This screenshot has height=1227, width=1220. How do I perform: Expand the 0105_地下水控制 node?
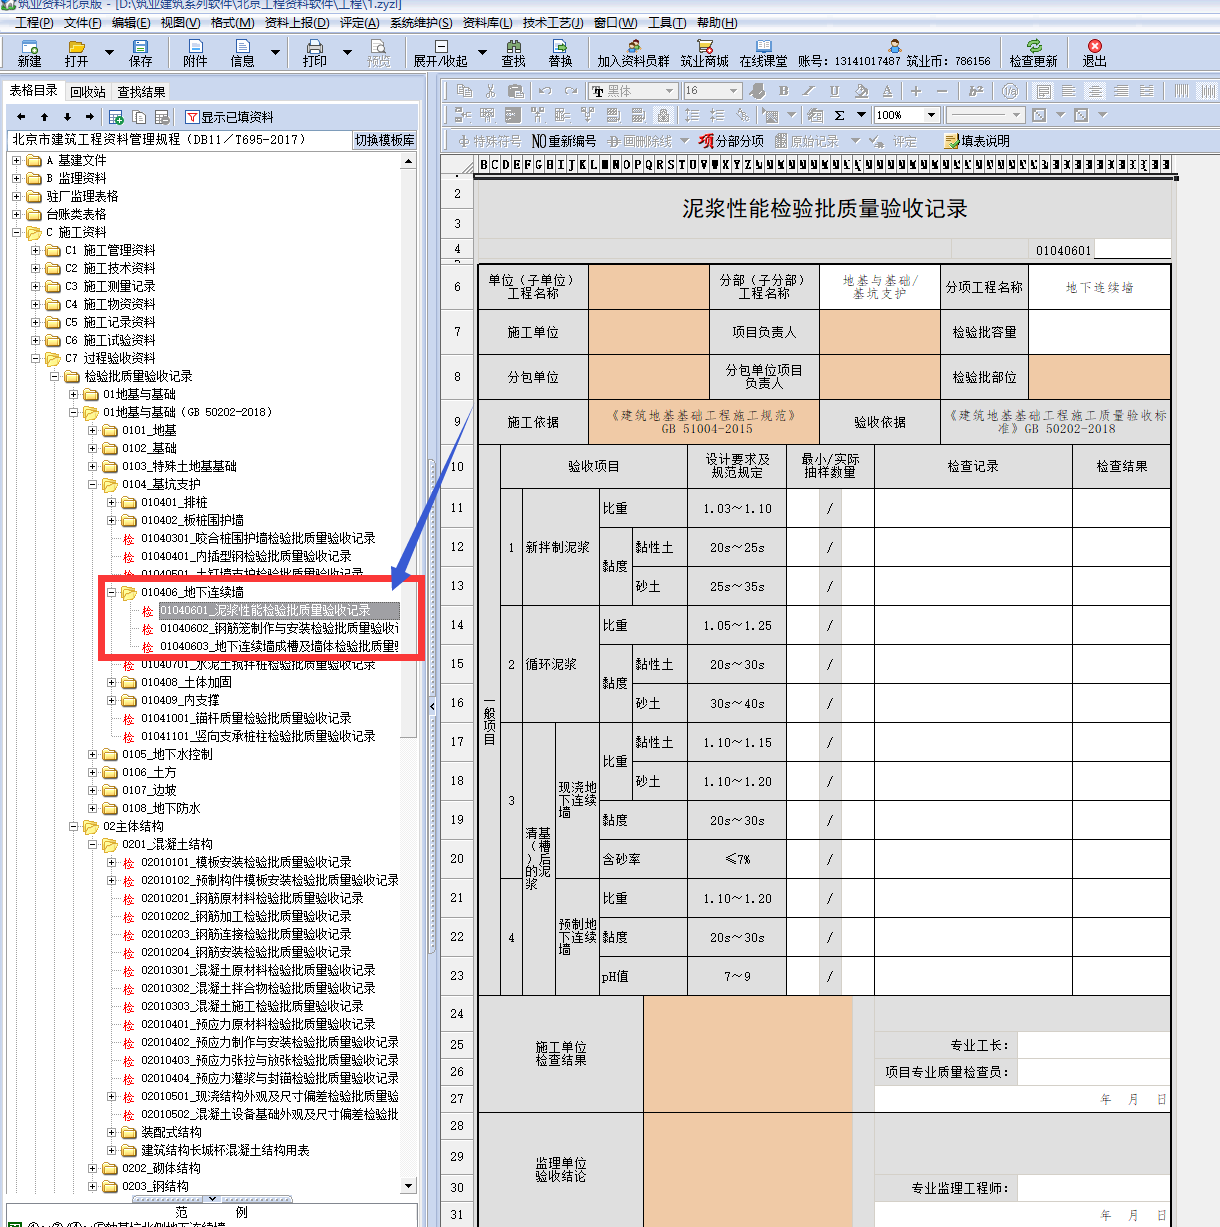coord(93,754)
